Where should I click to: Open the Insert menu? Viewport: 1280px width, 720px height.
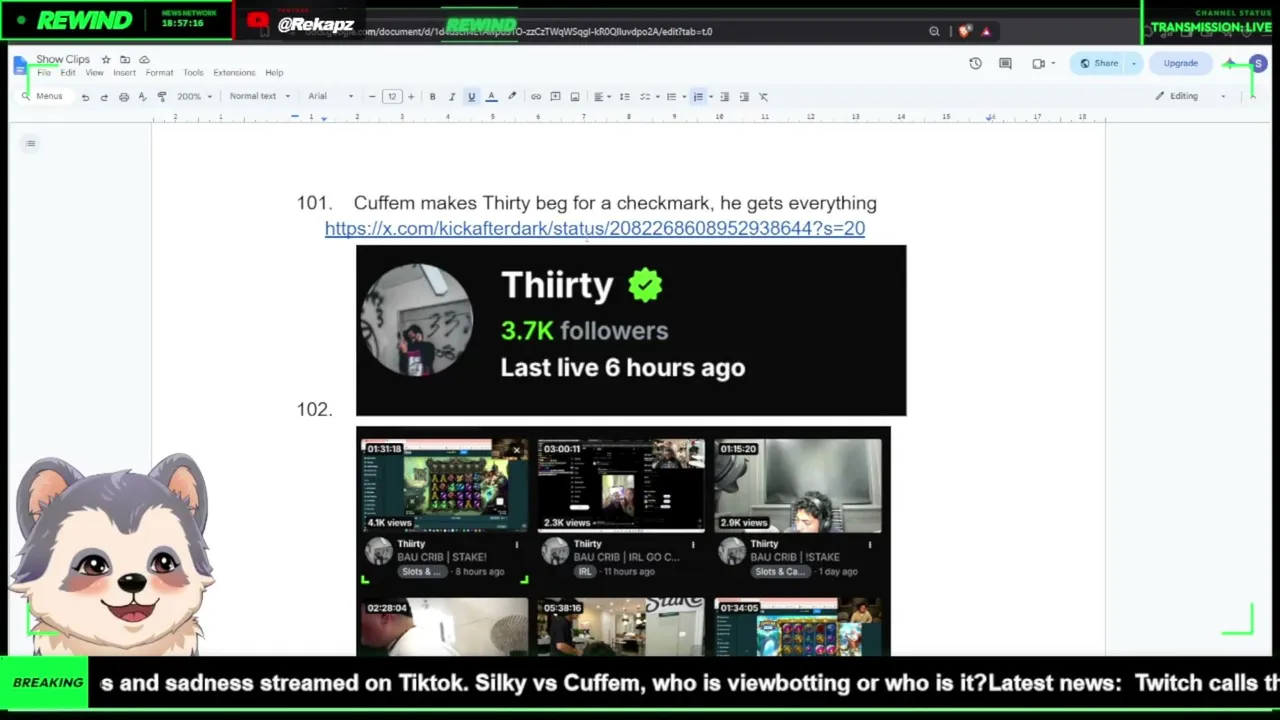coord(124,73)
